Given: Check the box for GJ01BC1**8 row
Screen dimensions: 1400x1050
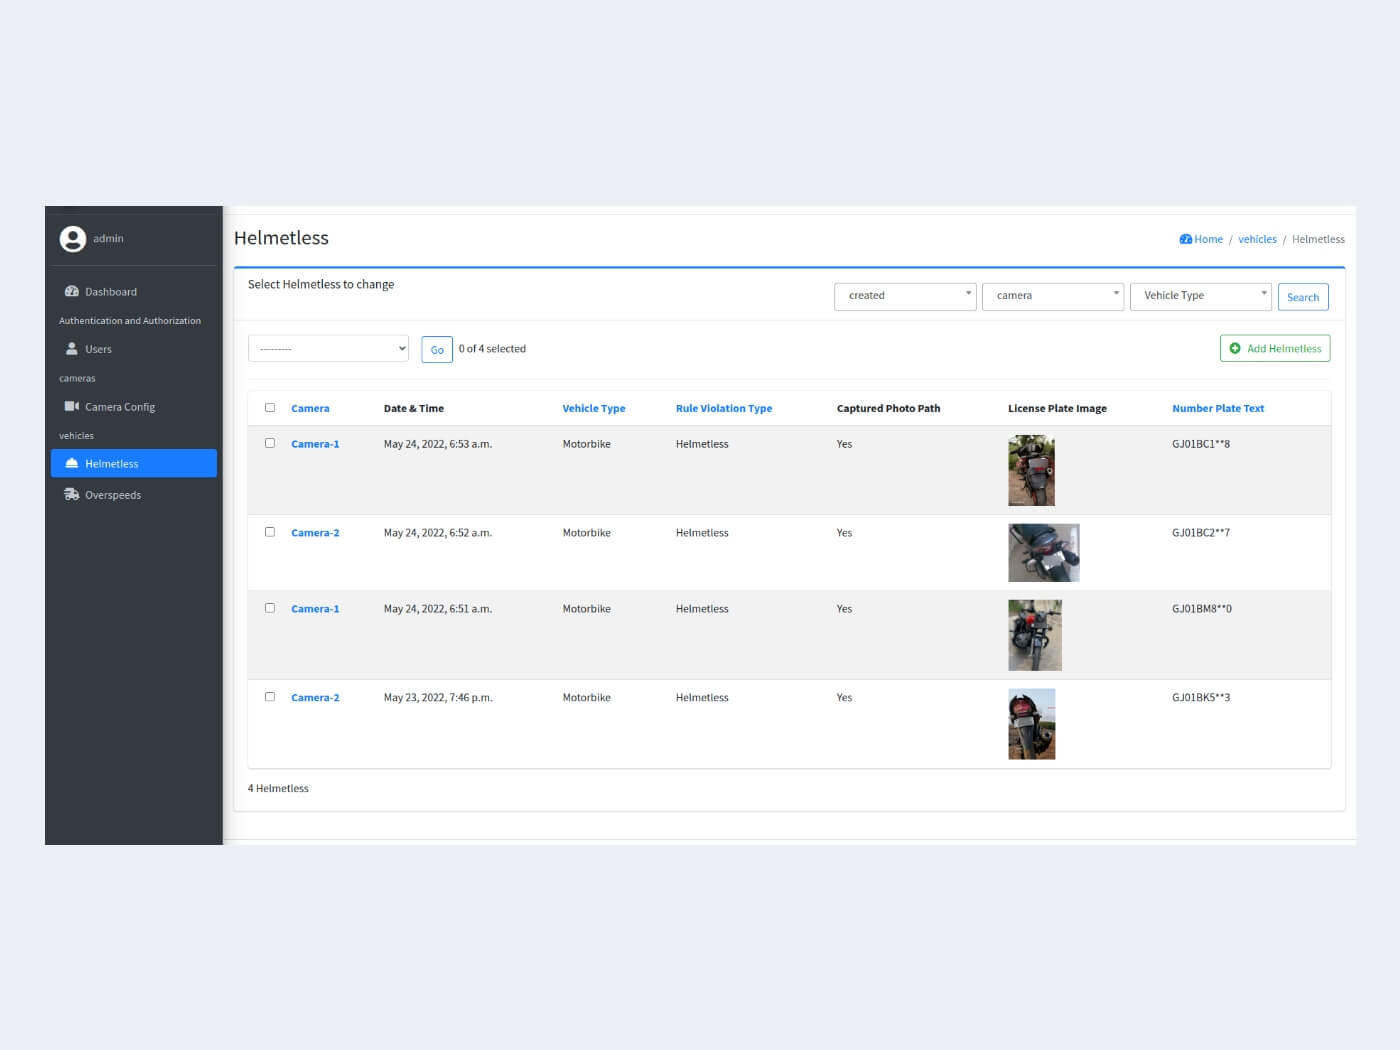Looking at the screenshot, I should pos(270,443).
